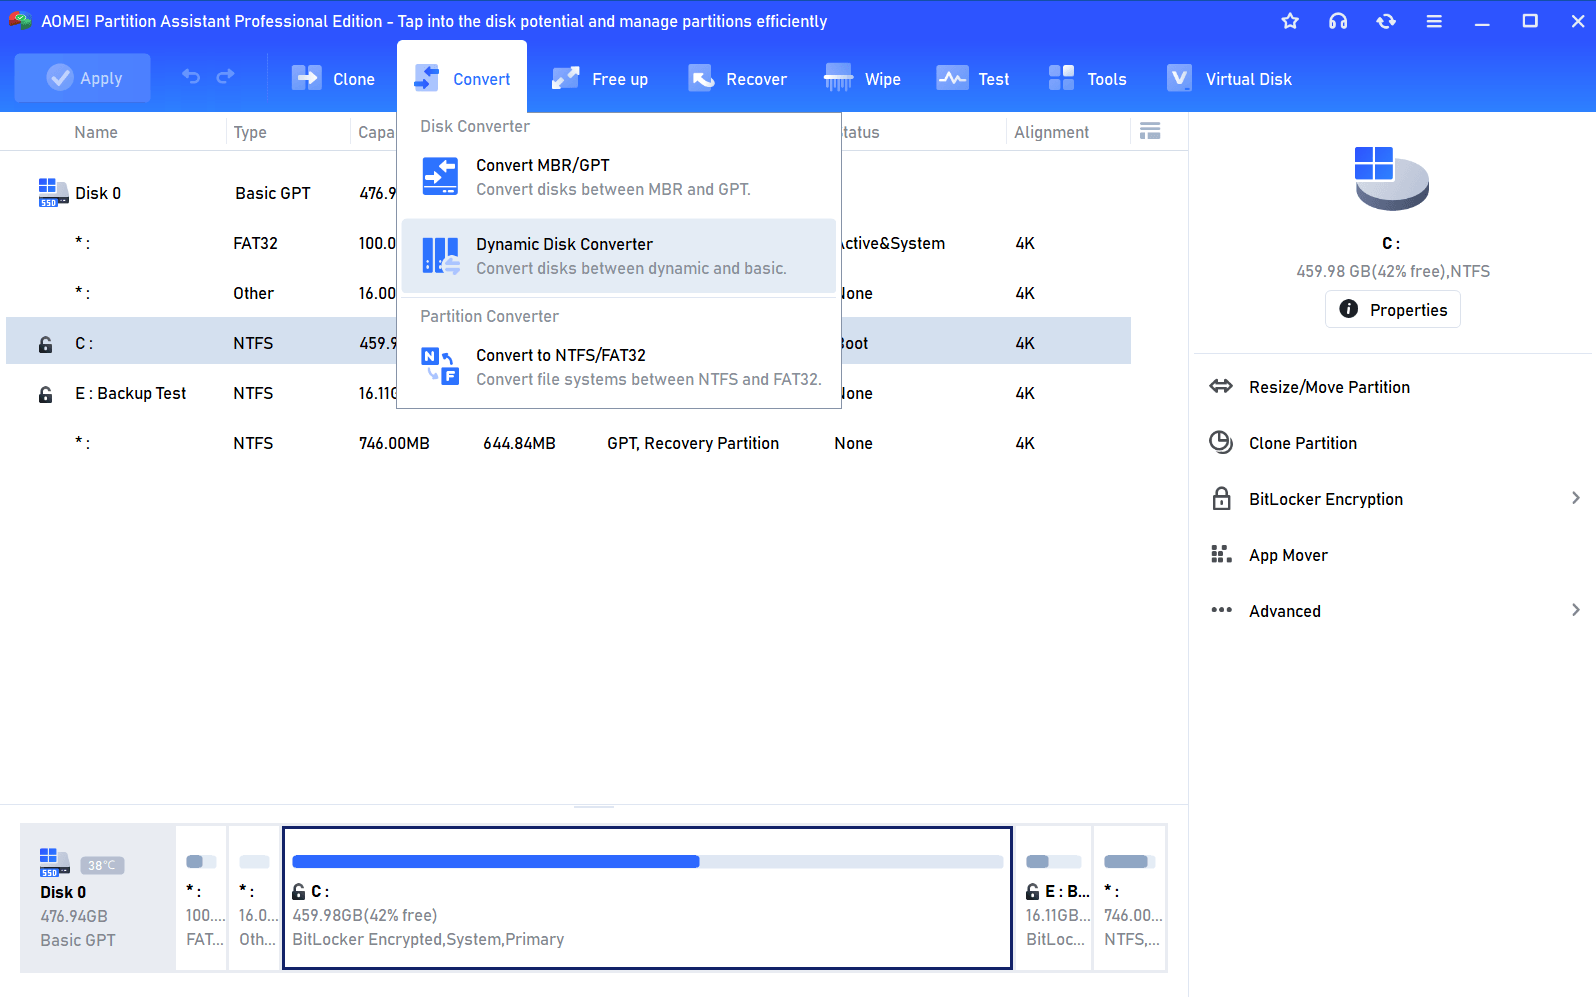Click the redo arrow icon
1596x997 pixels.
tap(226, 77)
